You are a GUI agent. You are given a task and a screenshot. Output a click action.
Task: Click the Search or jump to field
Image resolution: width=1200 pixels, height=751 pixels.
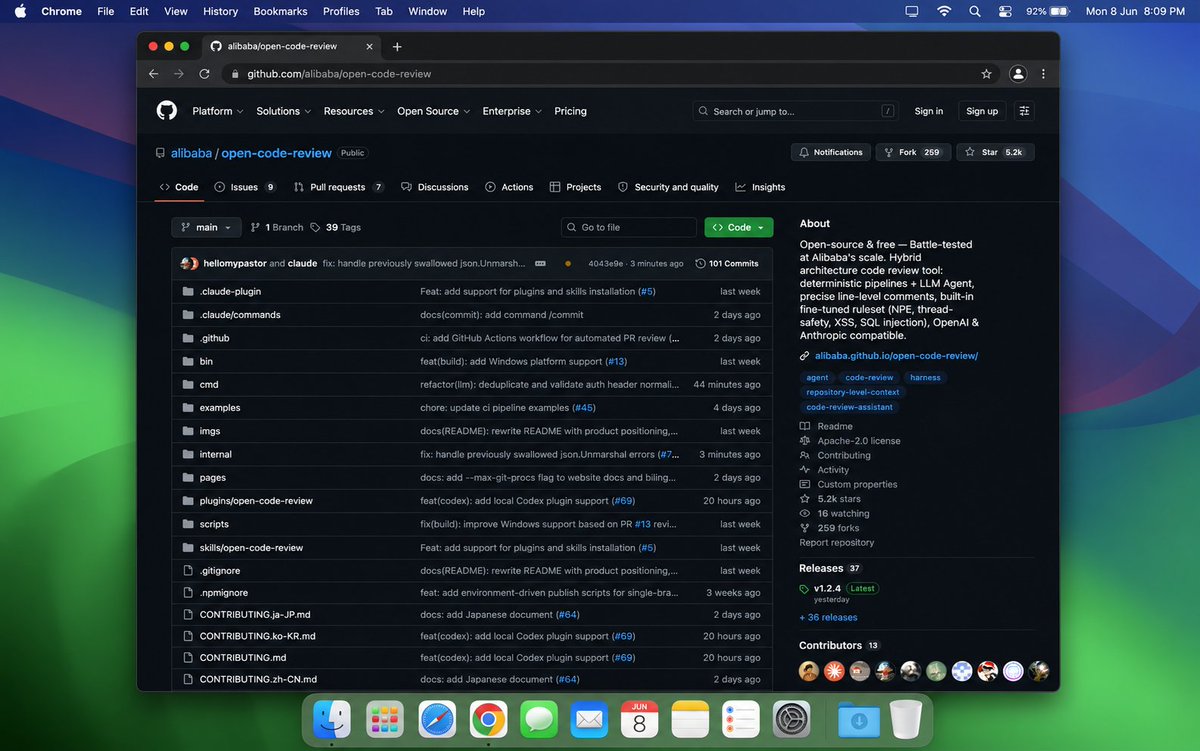[795, 111]
